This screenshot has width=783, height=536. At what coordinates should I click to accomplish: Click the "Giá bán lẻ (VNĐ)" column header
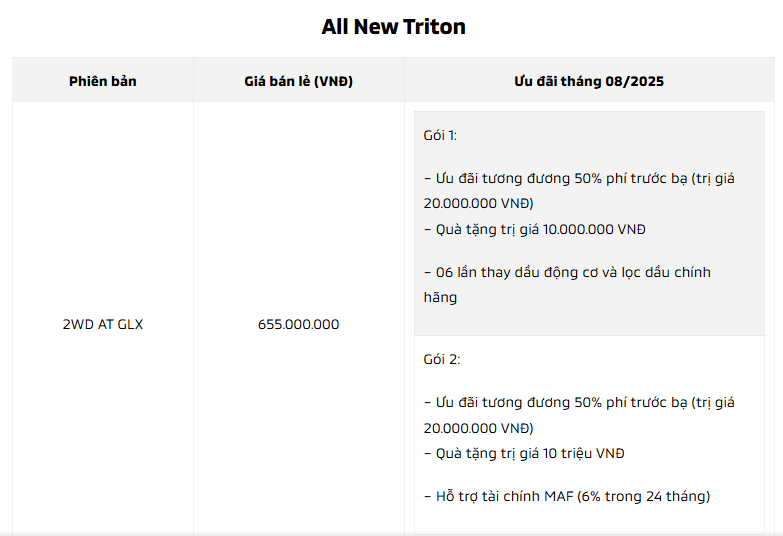[x=298, y=81]
